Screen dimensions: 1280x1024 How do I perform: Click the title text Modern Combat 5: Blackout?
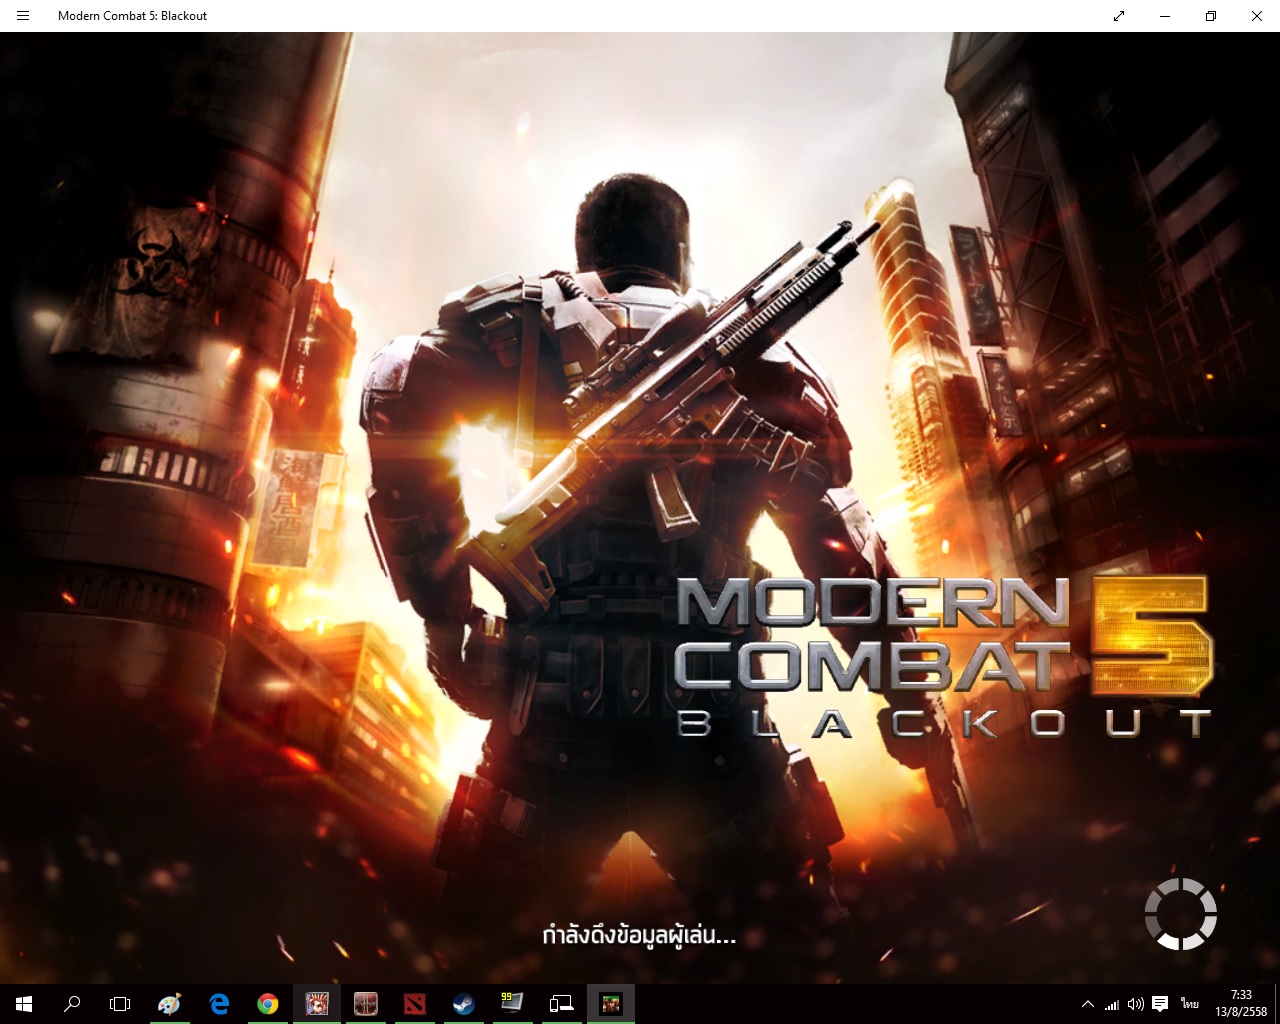point(133,16)
